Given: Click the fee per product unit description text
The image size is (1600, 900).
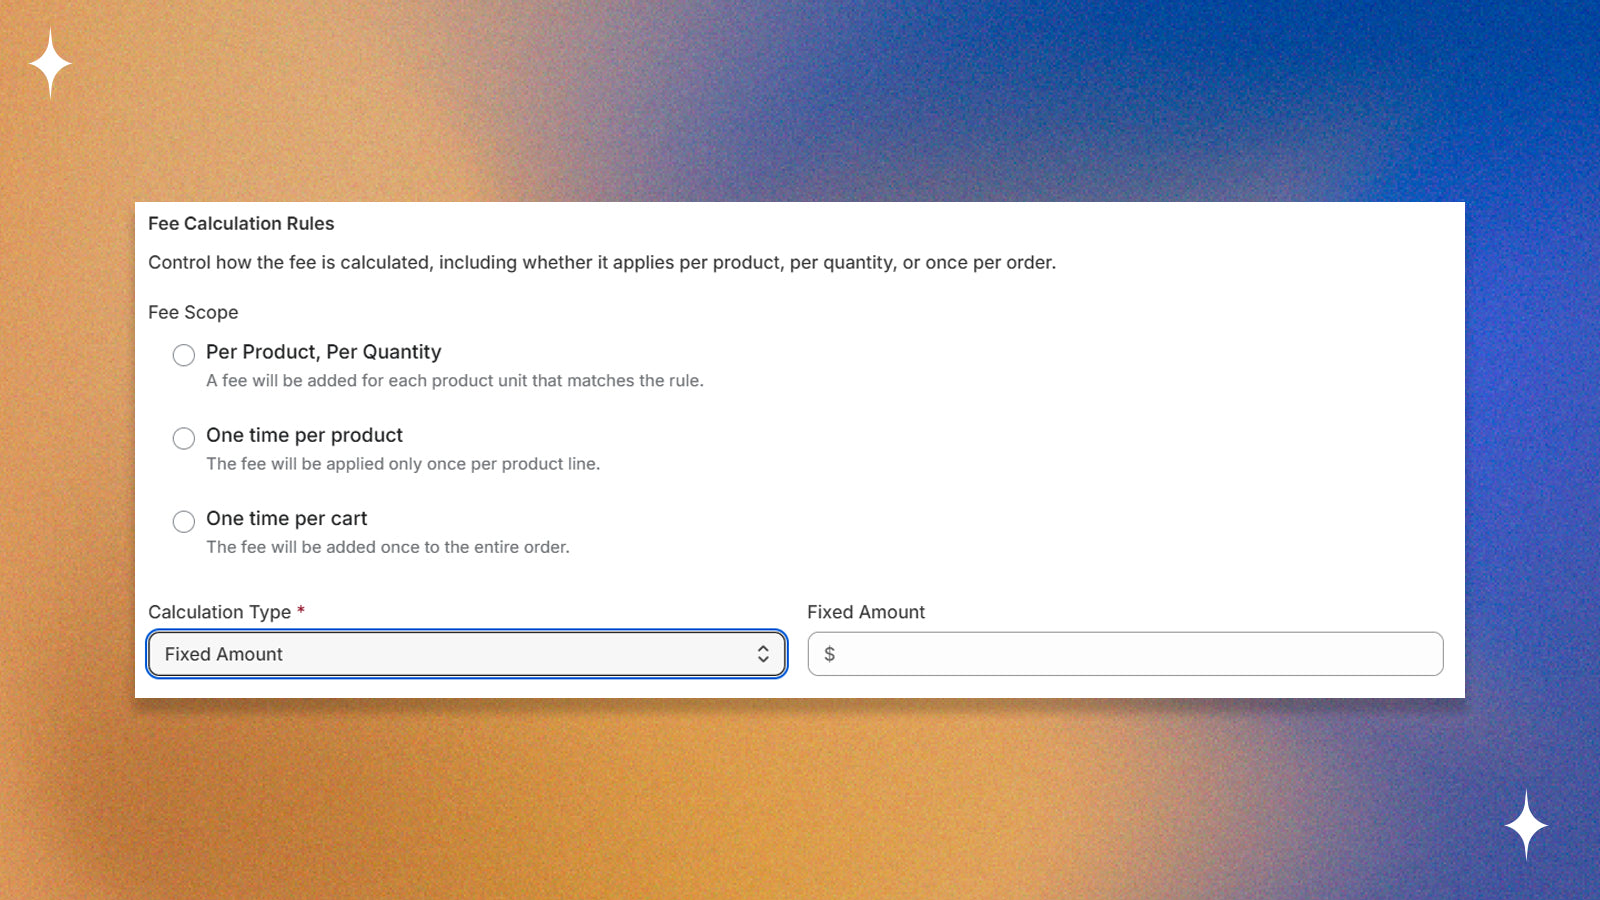Looking at the screenshot, I should point(455,380).
